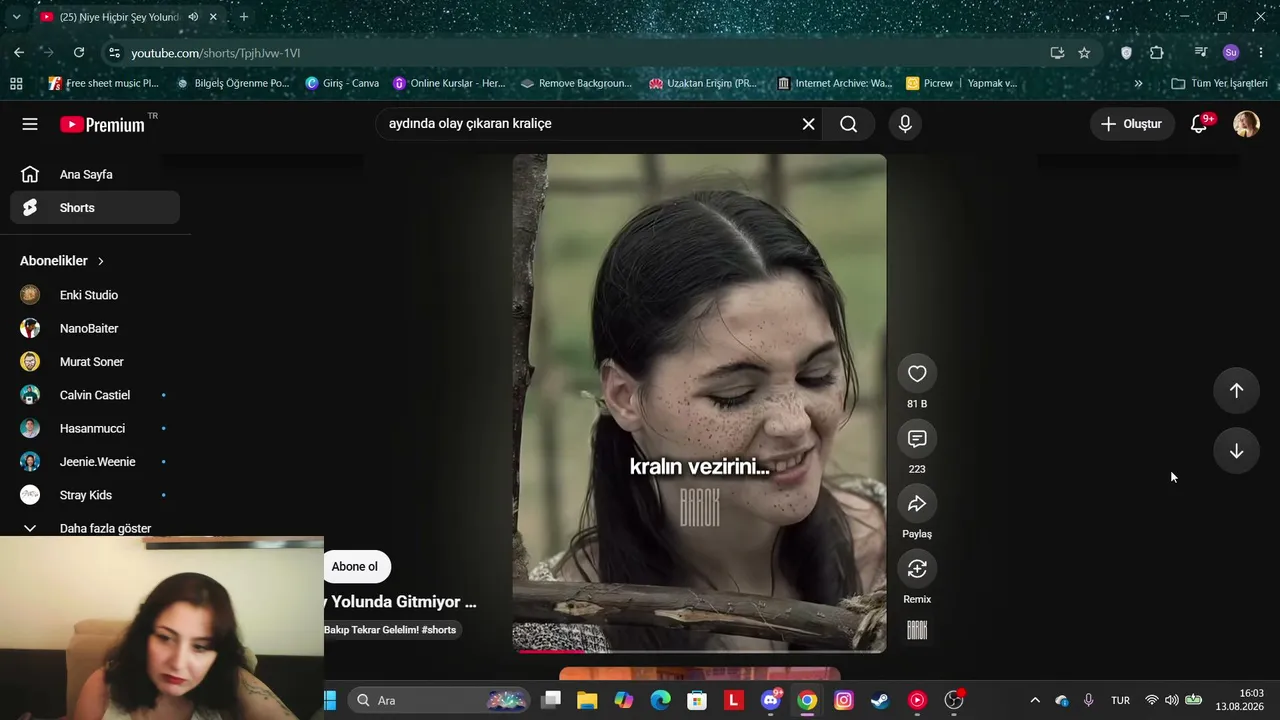The width and height of the screenshot is (1280, 720).
Task: Open Chrome's three-dot menu
Action: coord(1261,53)
